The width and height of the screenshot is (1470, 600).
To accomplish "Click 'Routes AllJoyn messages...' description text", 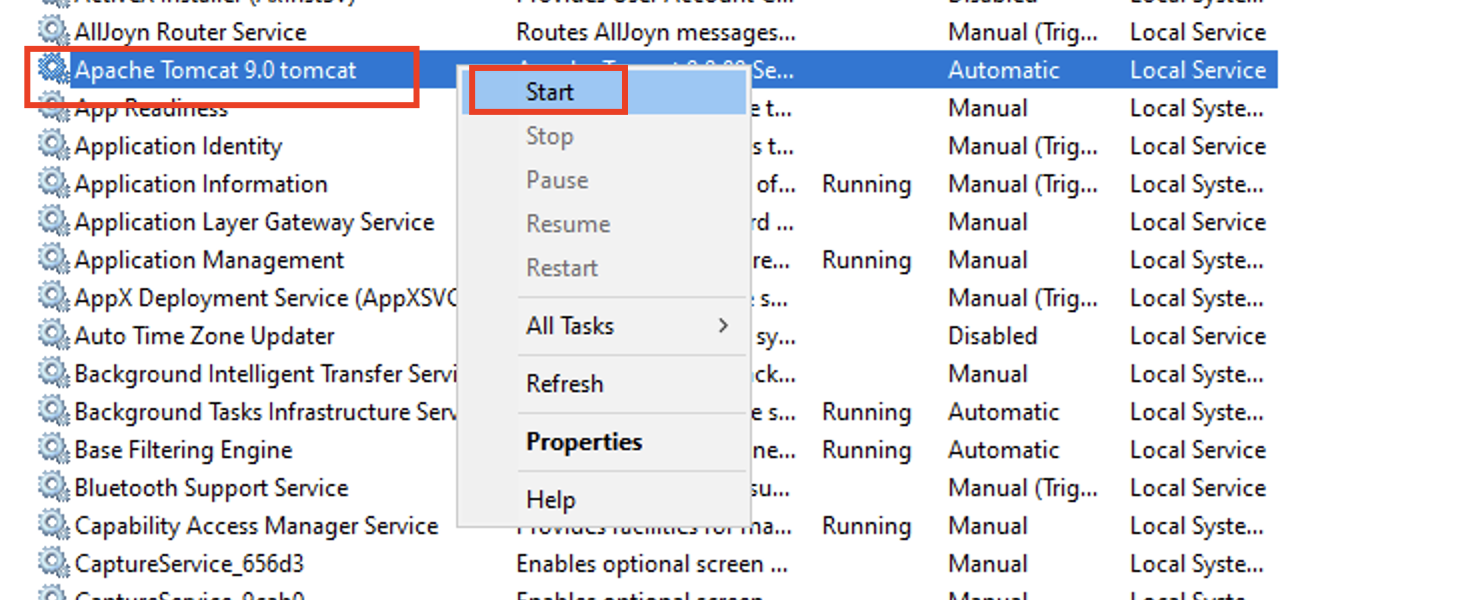I will point(656,32).
